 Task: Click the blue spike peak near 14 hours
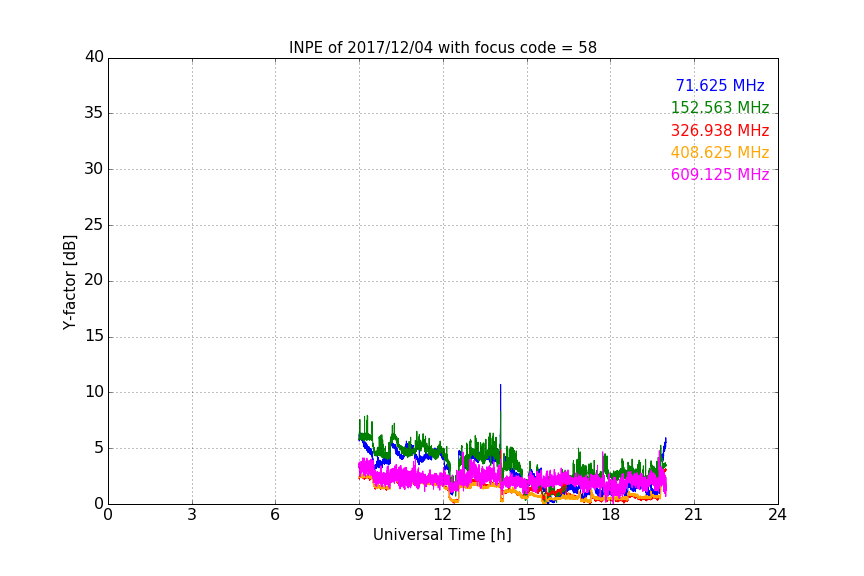(x=500, y=385)
